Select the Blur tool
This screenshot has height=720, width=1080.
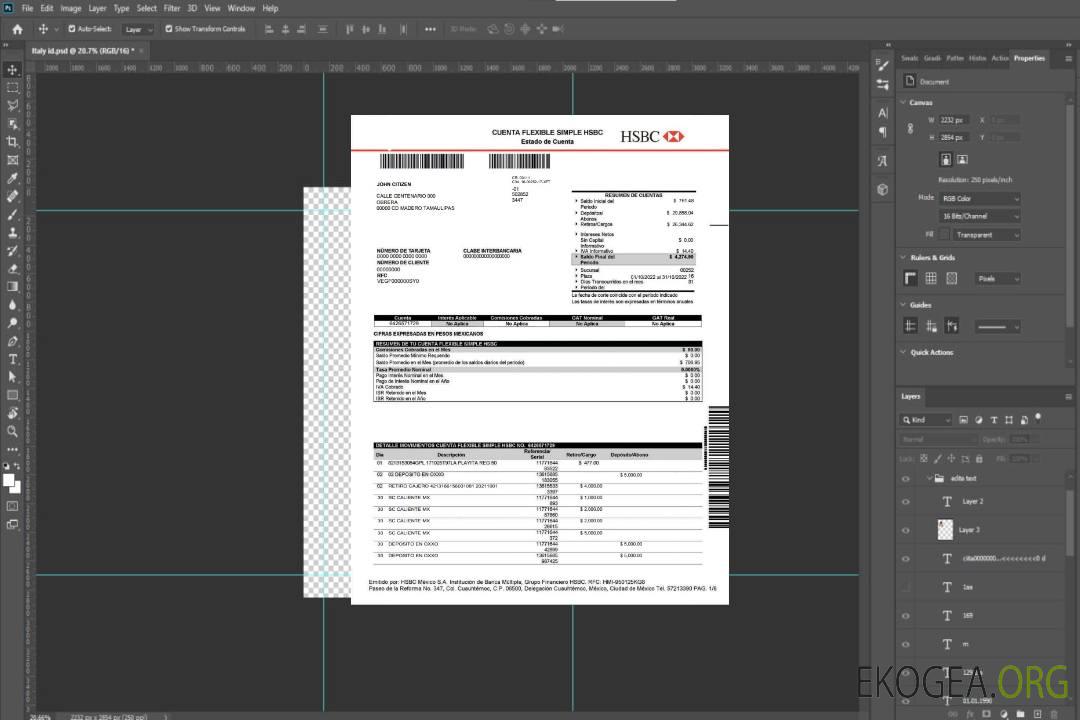coord(12,305)
